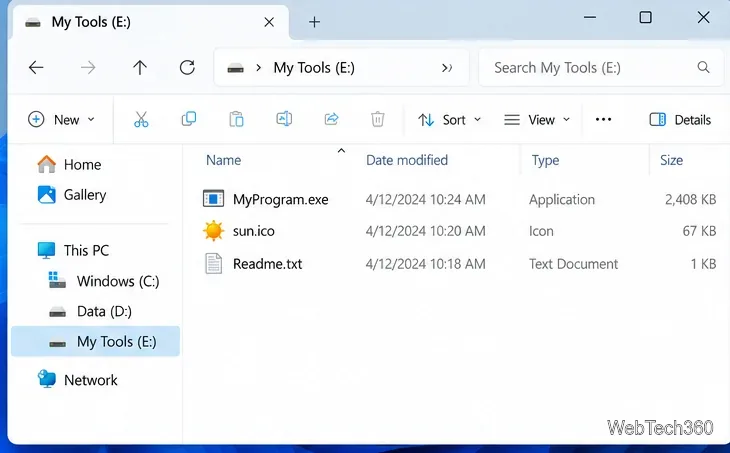The image size is (730, 453).
Task: Click the Home house icon in sidebar
Action: [47, 164]
